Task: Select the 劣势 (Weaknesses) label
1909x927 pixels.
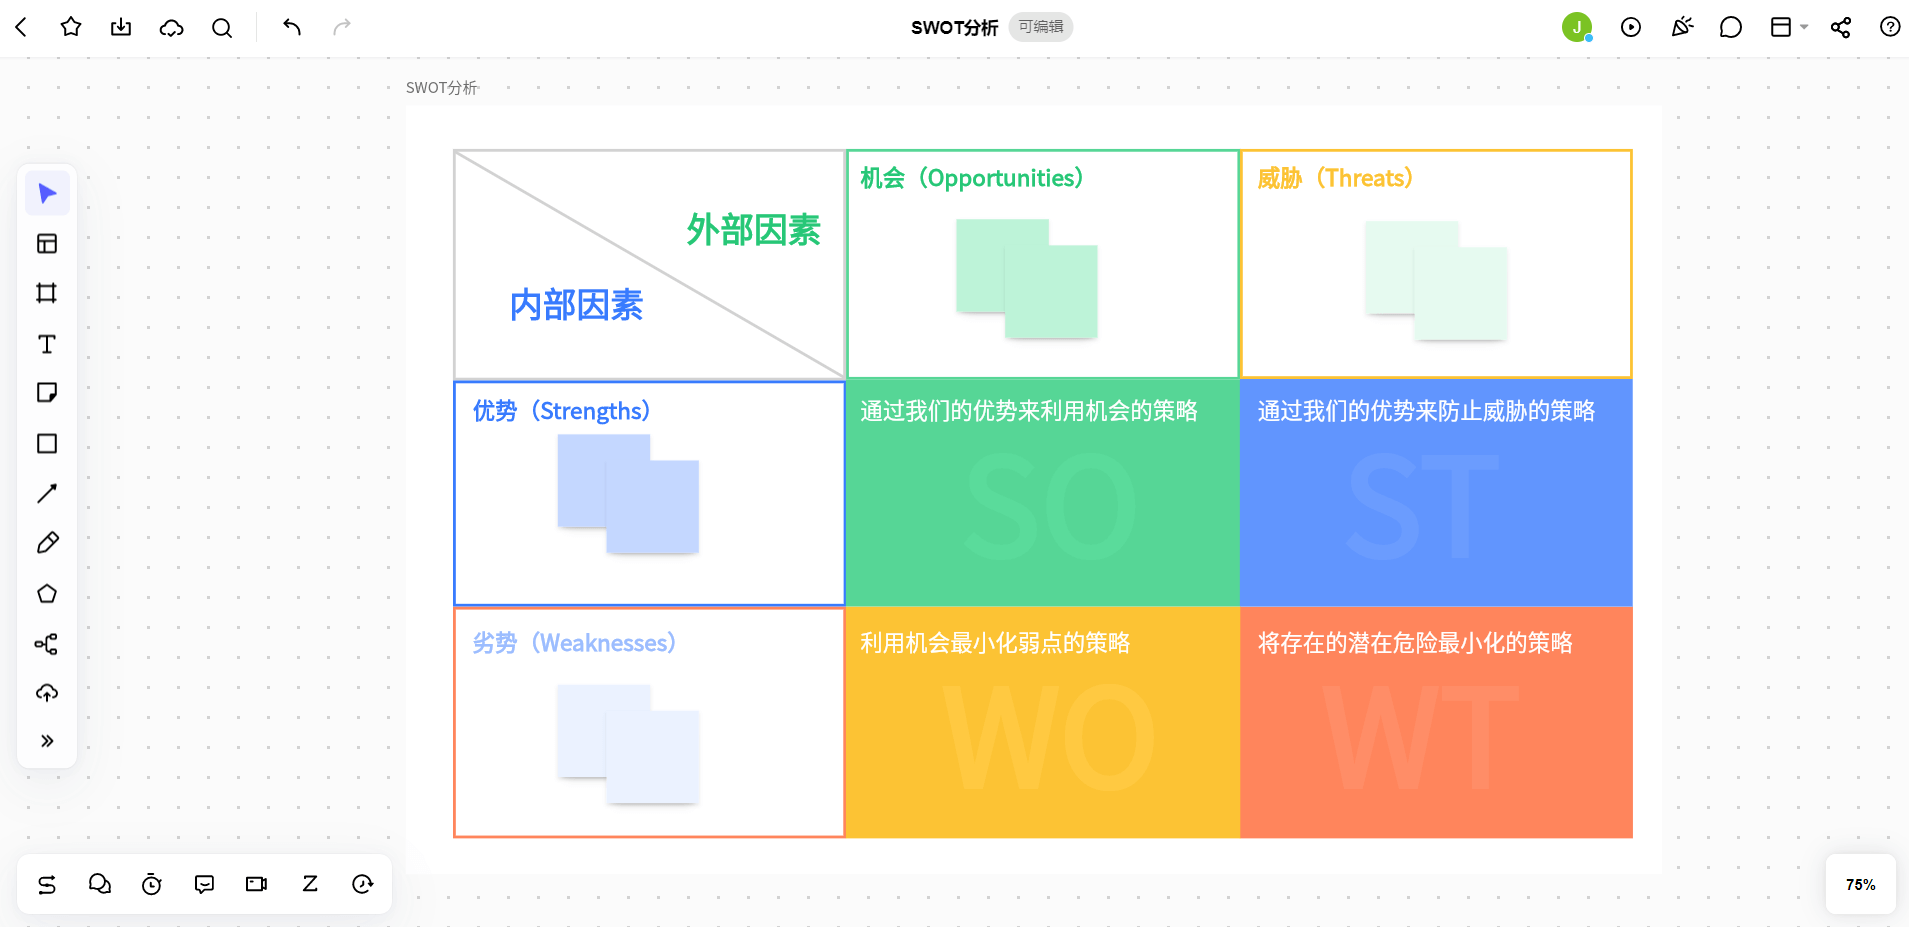Action: tap(574, 643)
